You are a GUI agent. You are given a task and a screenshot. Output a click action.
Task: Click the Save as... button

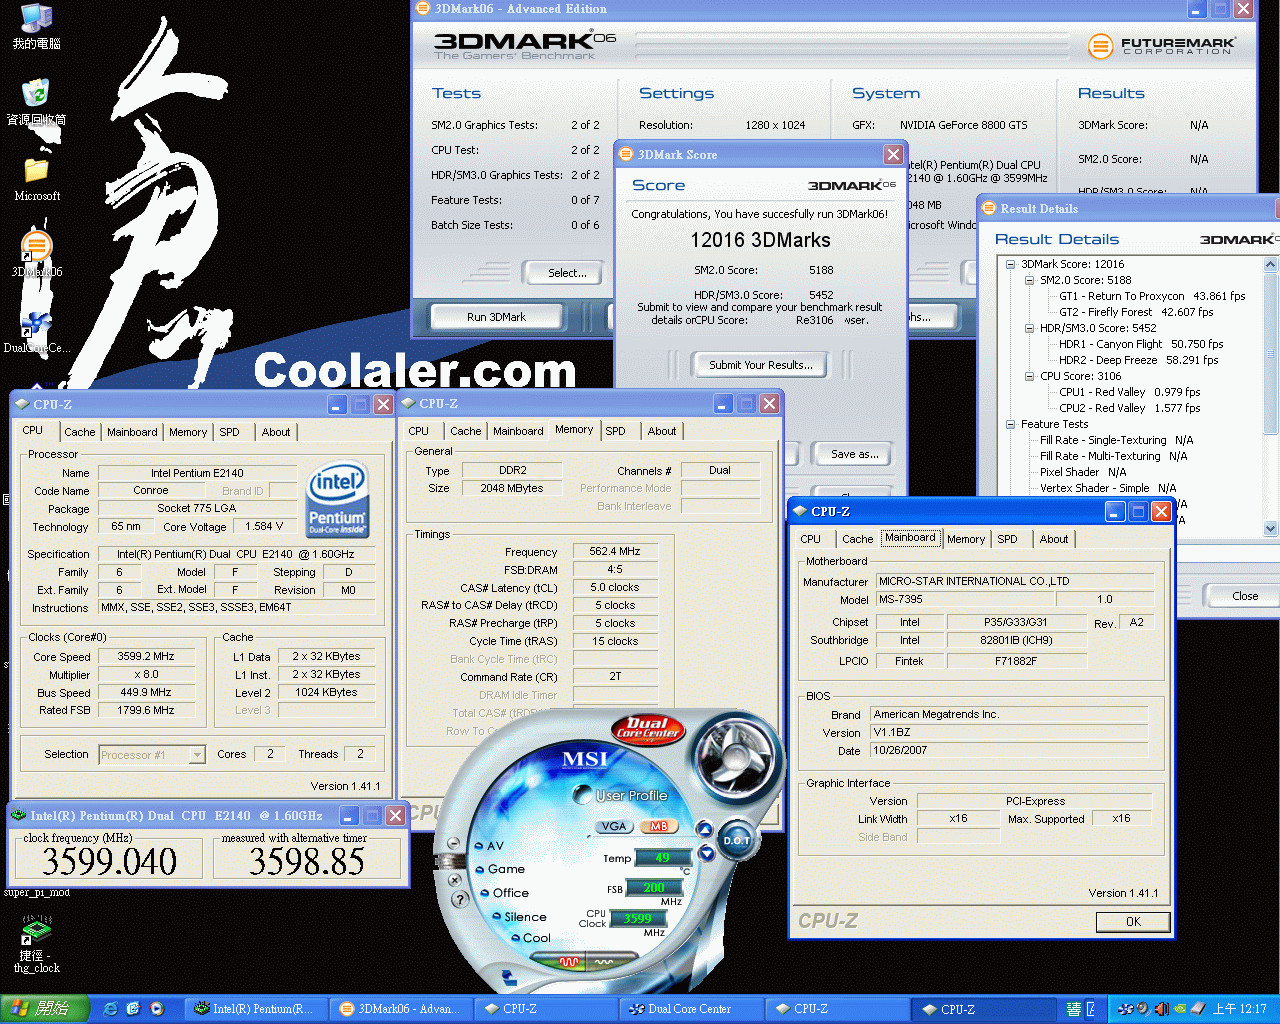pyautogui.click(x=855, y=454)
